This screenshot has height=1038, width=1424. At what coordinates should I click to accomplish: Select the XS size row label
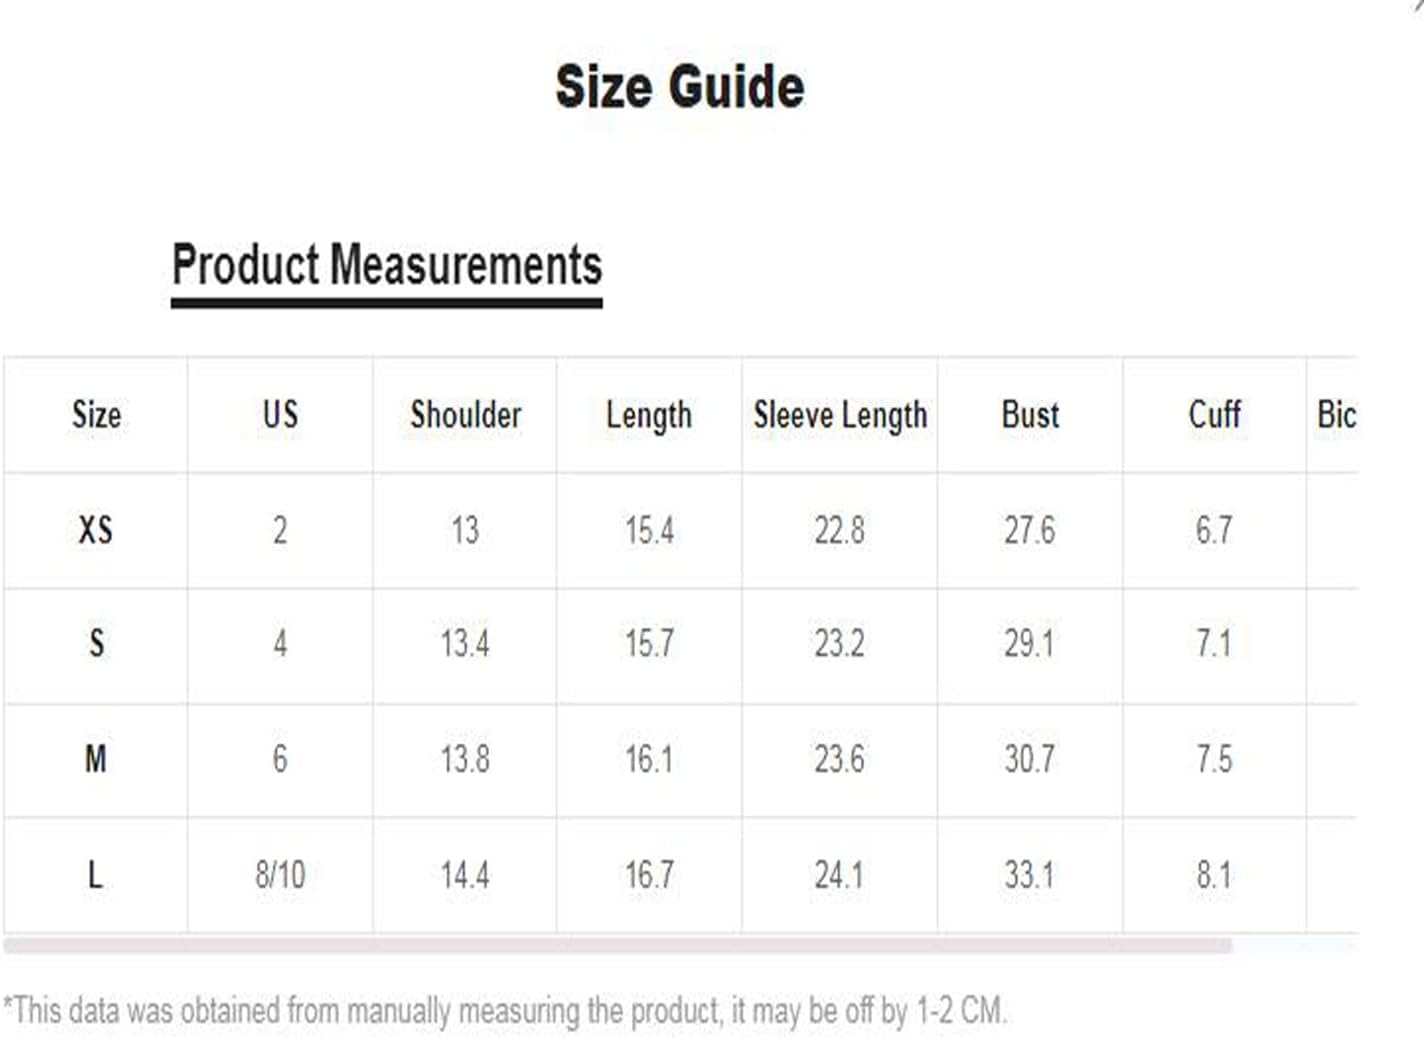point(96,530)
